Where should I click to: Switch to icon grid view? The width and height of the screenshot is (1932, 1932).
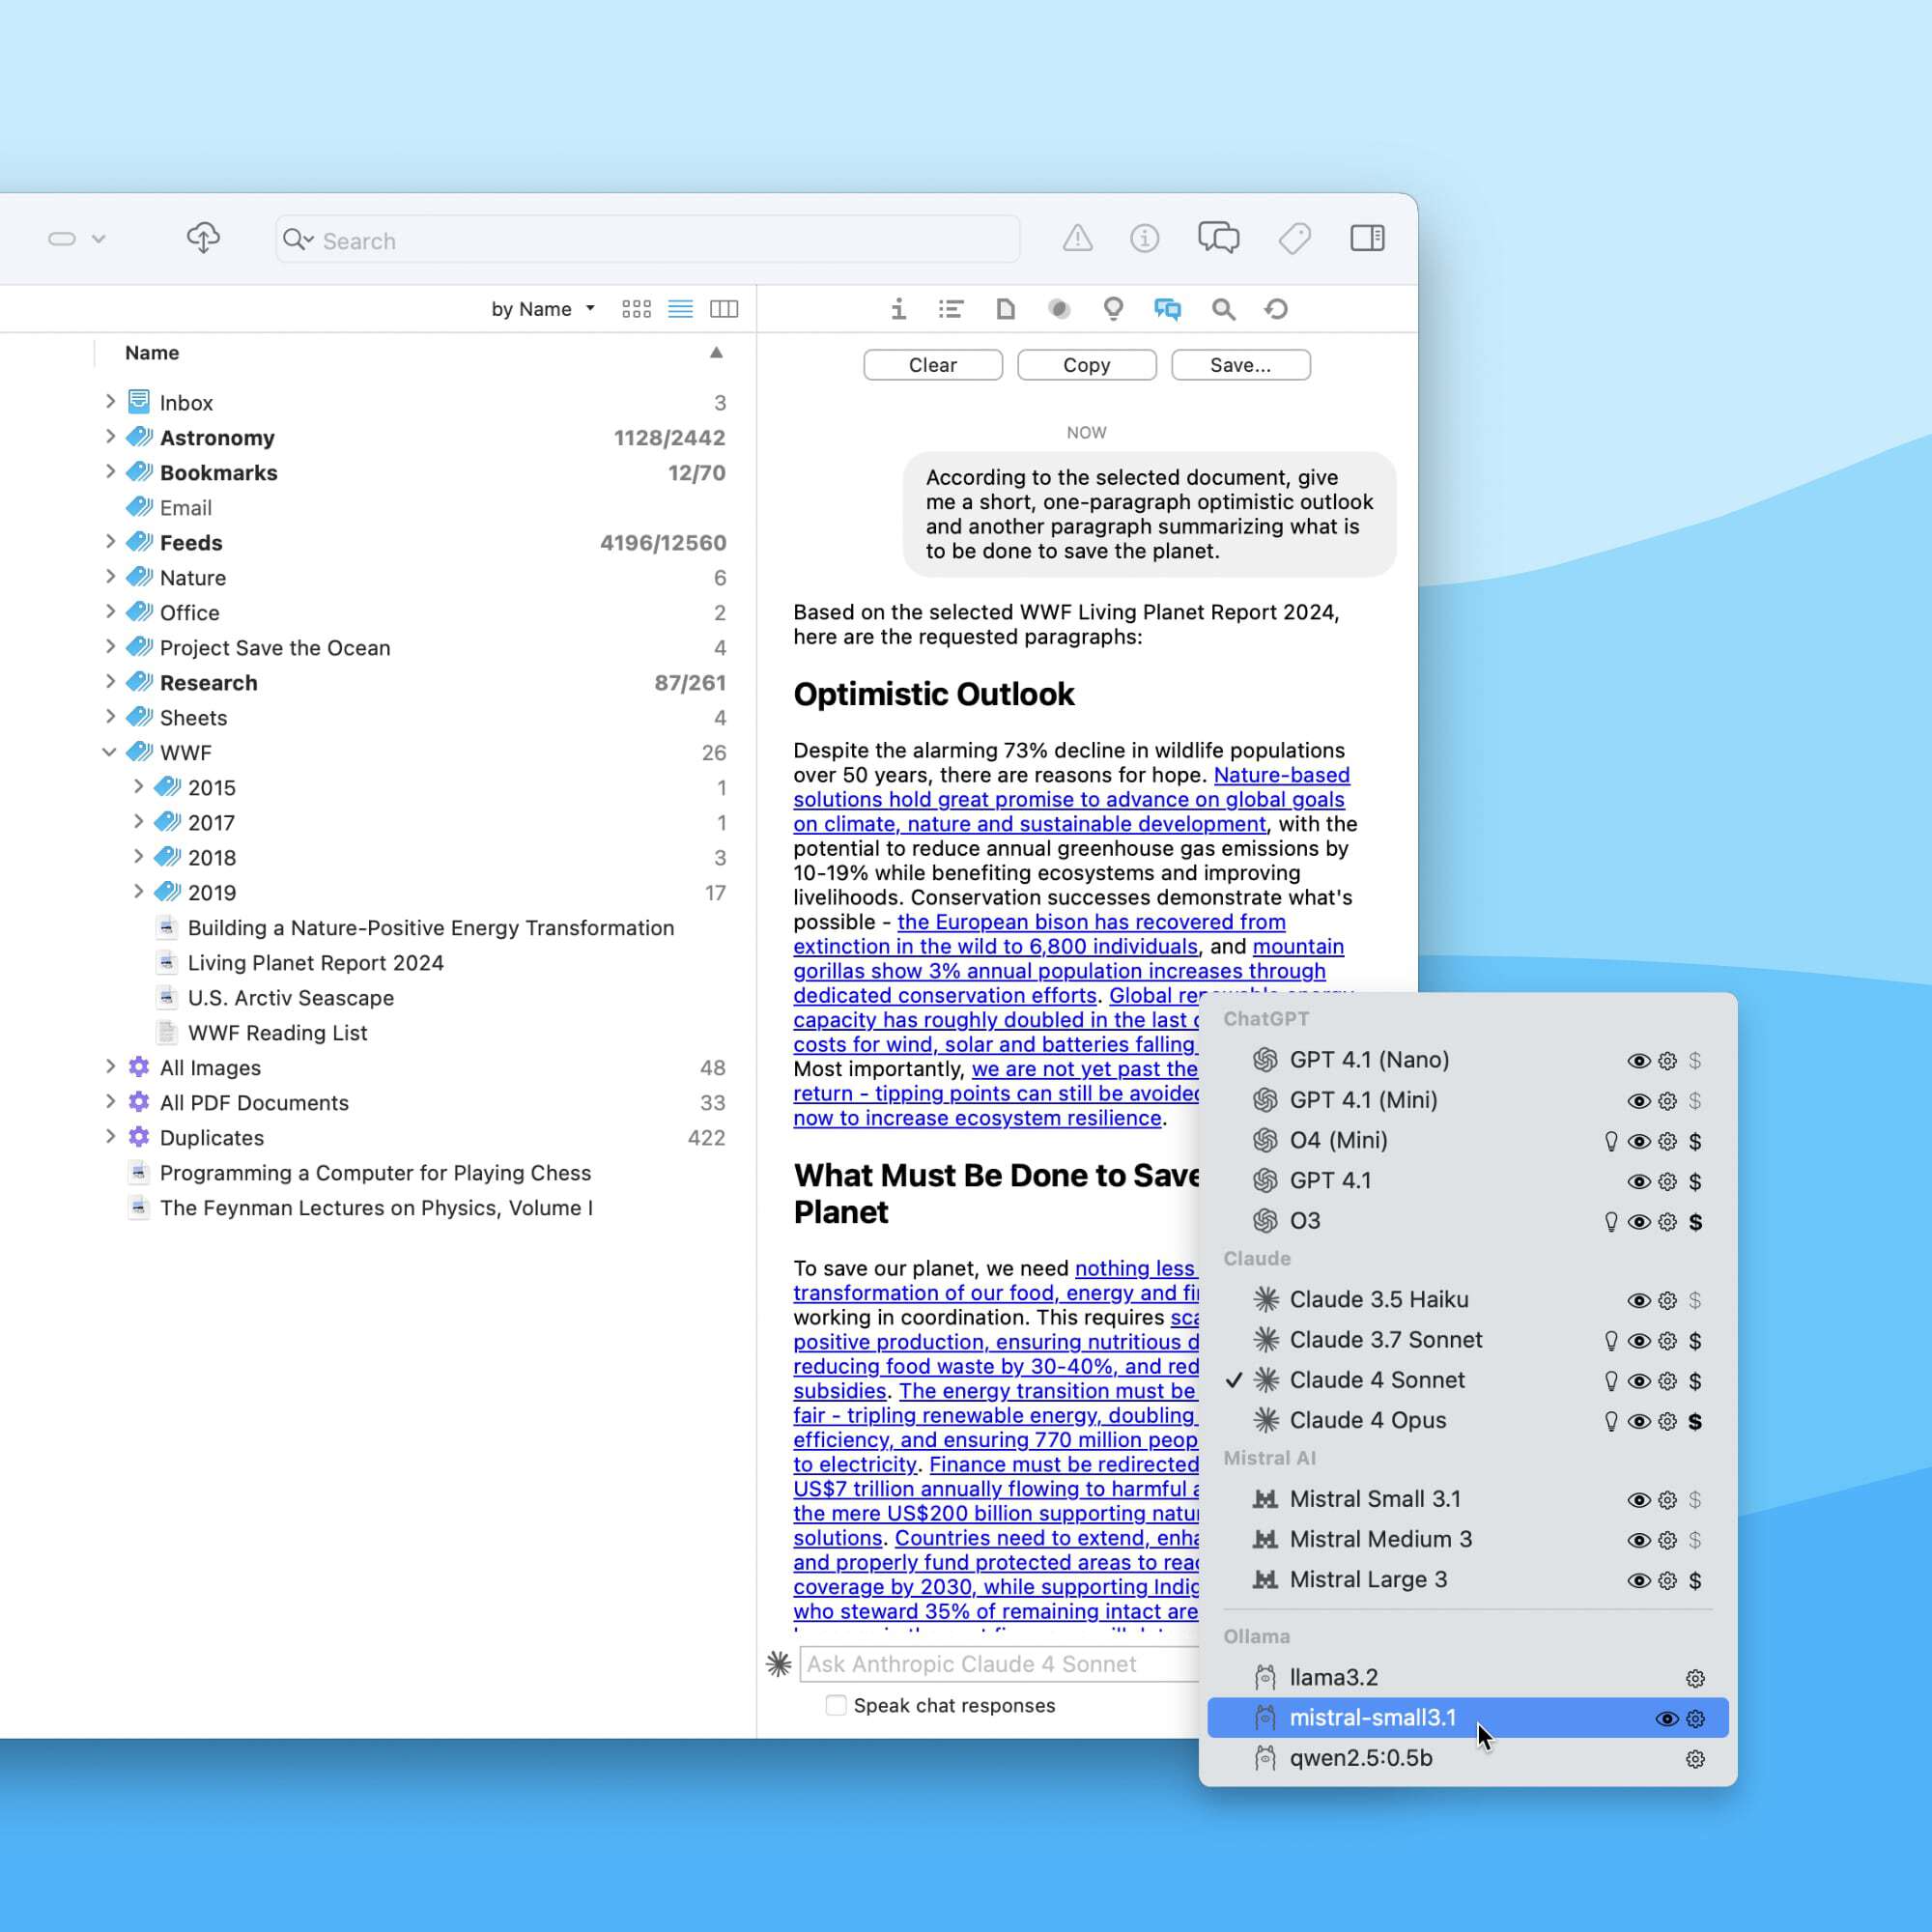636,309
